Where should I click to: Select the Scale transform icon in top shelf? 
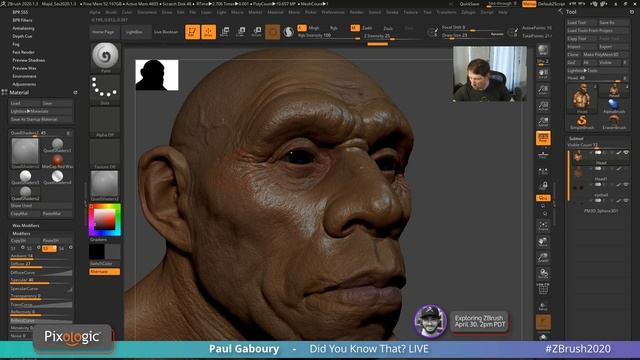240,32
